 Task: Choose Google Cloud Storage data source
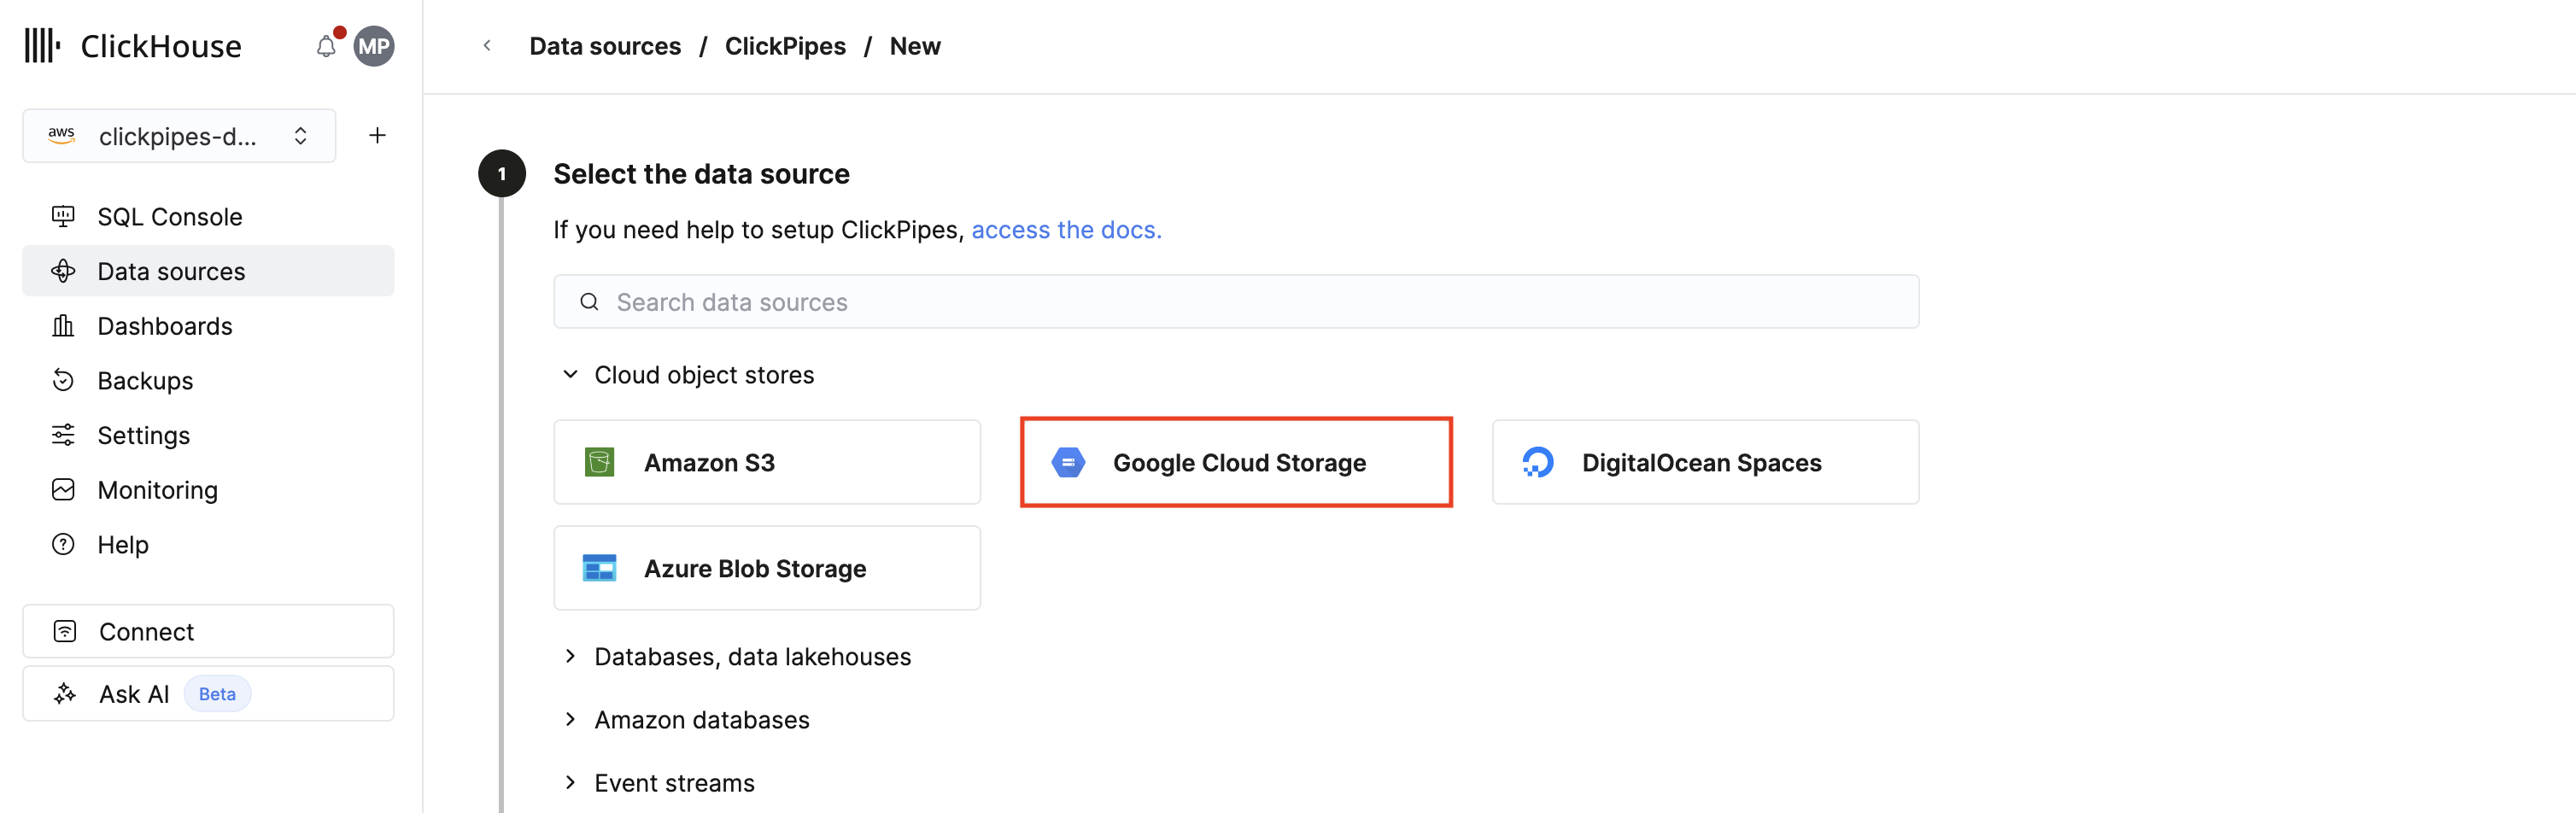pyautogui.click(x=1235, y=462)
